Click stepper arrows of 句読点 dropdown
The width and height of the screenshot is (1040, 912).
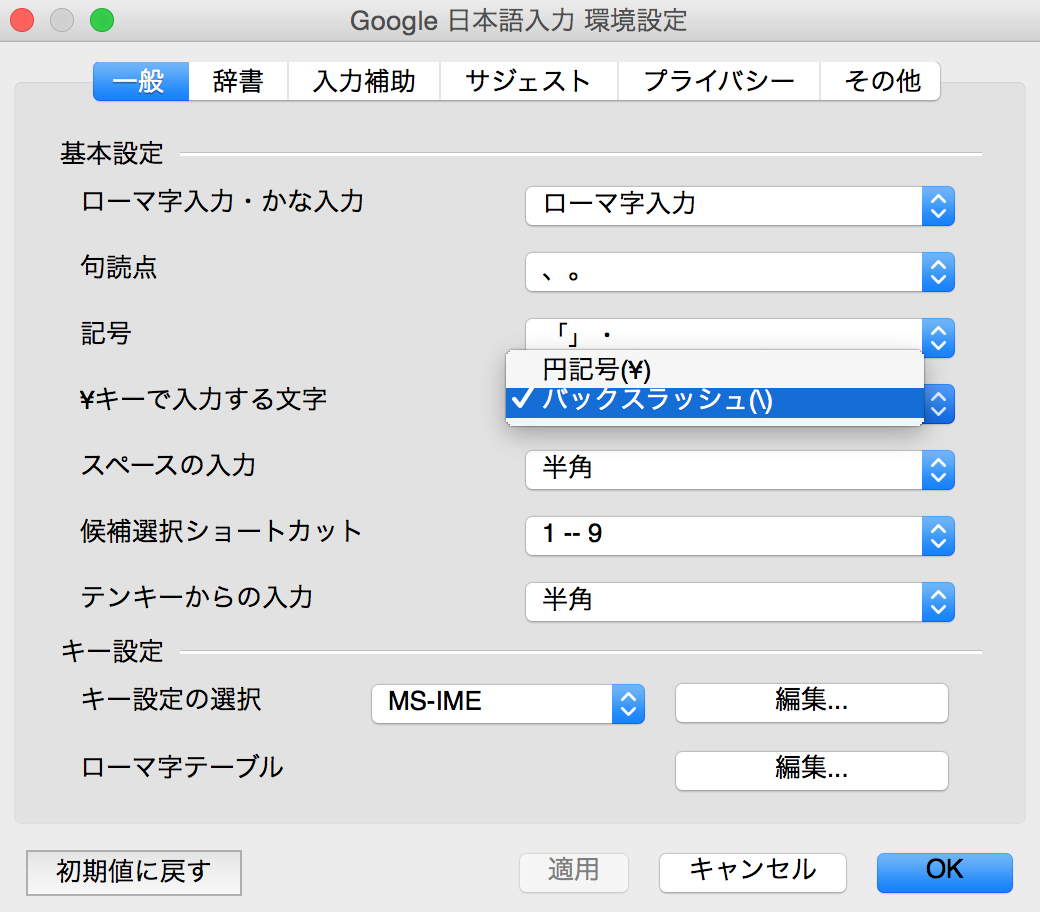[x=938, y=272]
